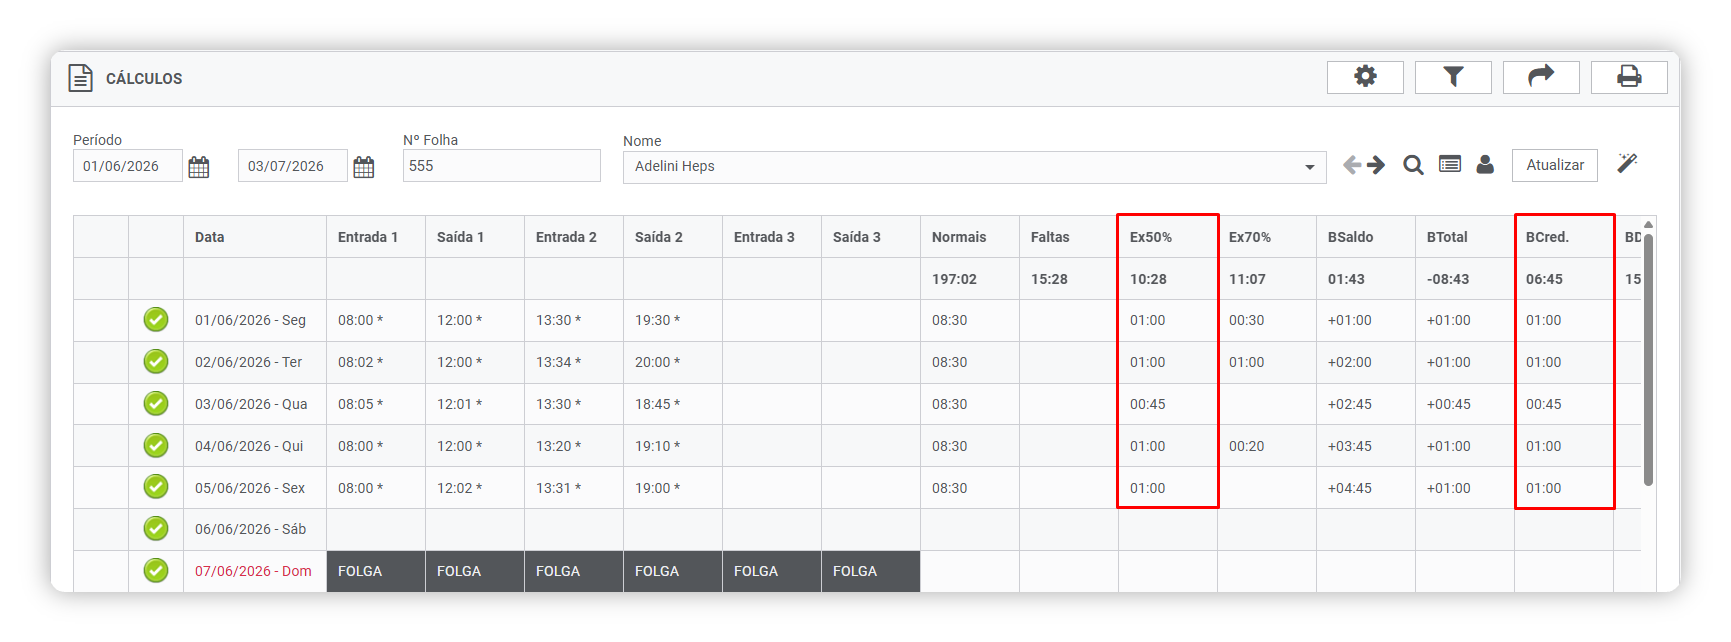The image size is (1731, 642).
Task: Print the calculations with printer icon
Action: pyautogui.click(x=1629, y=77)
